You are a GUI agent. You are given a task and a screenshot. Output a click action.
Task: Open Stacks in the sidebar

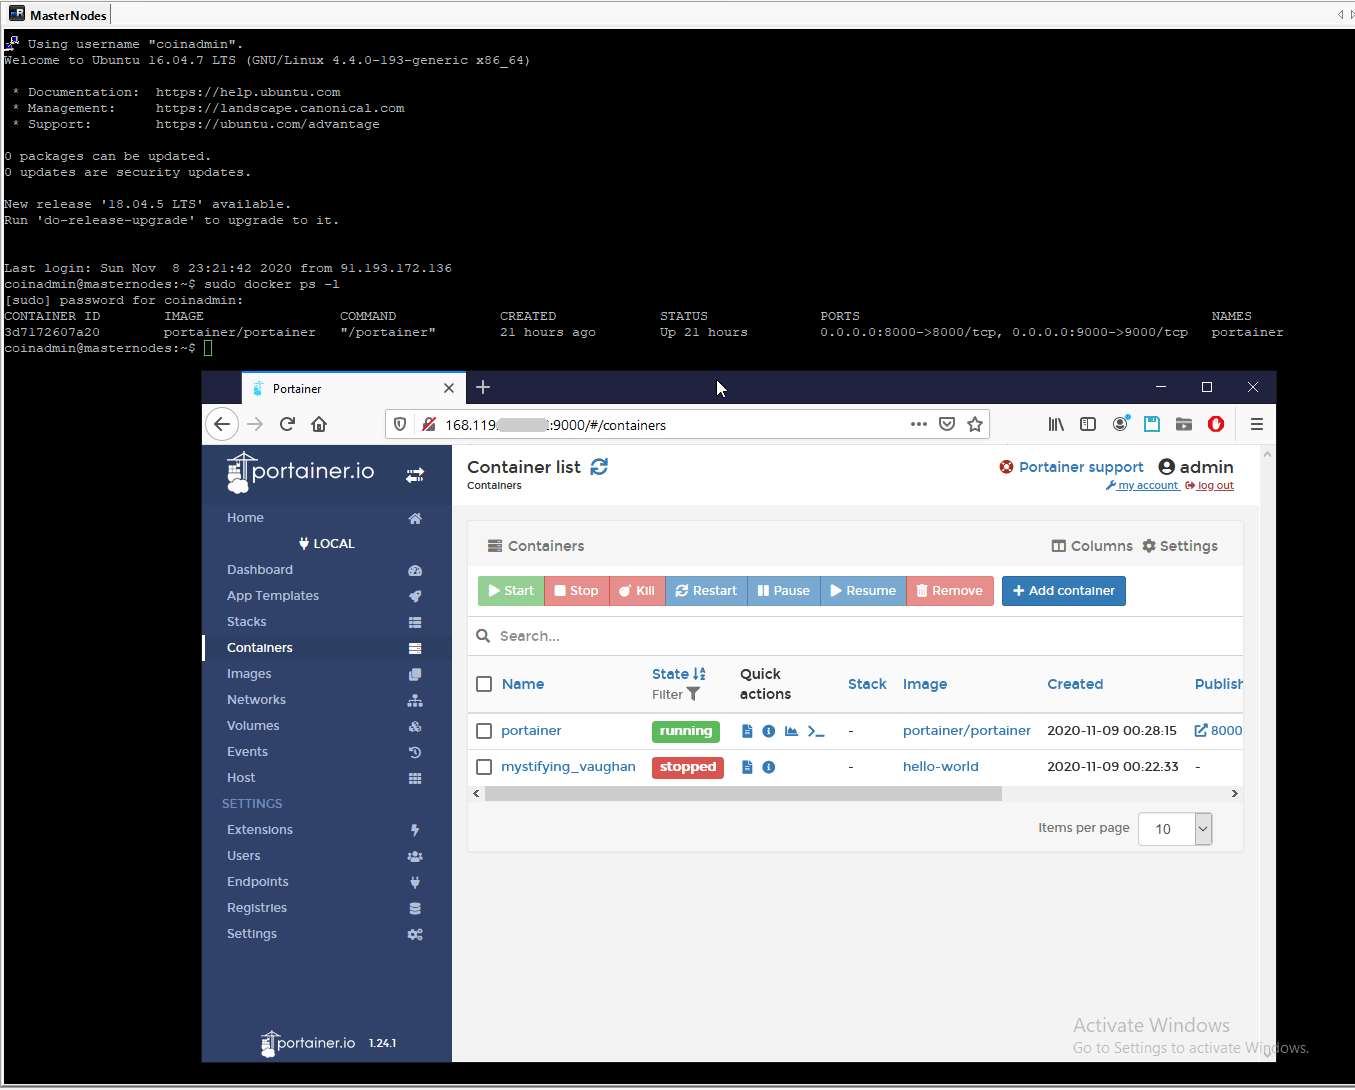(327, 622)
